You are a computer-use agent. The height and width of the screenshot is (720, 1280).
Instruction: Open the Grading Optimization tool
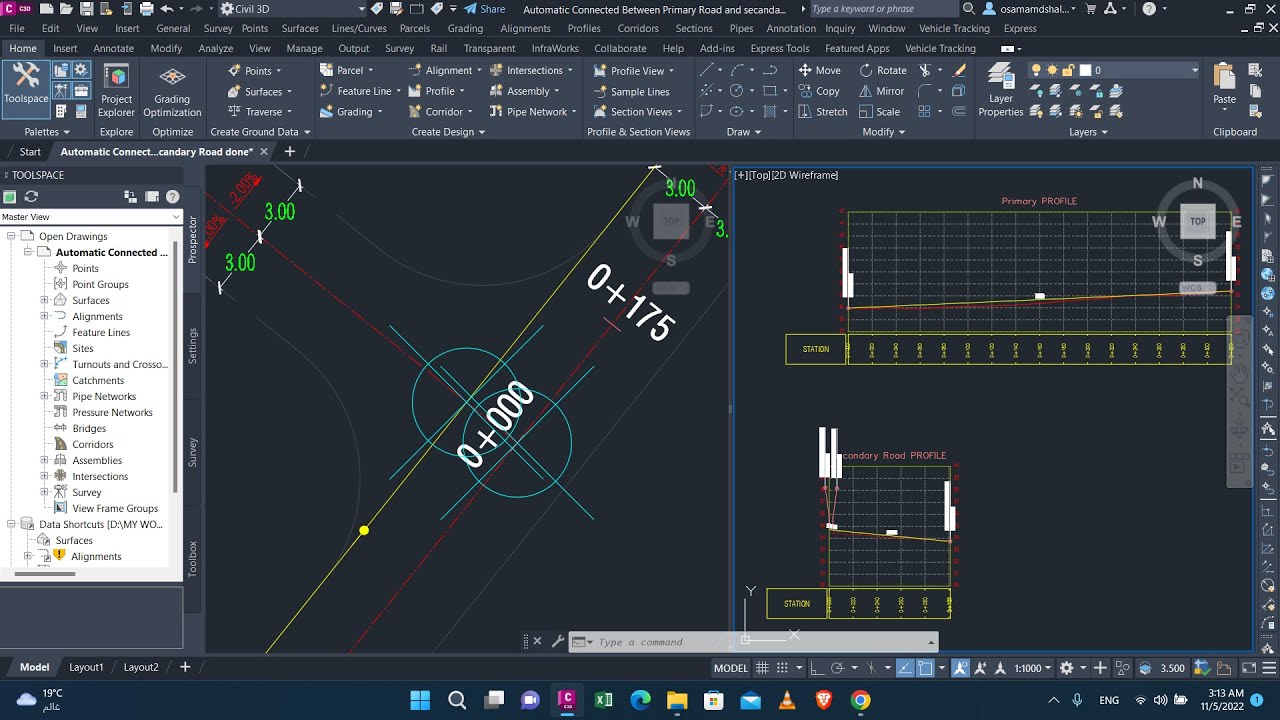[x=172, y=90]
